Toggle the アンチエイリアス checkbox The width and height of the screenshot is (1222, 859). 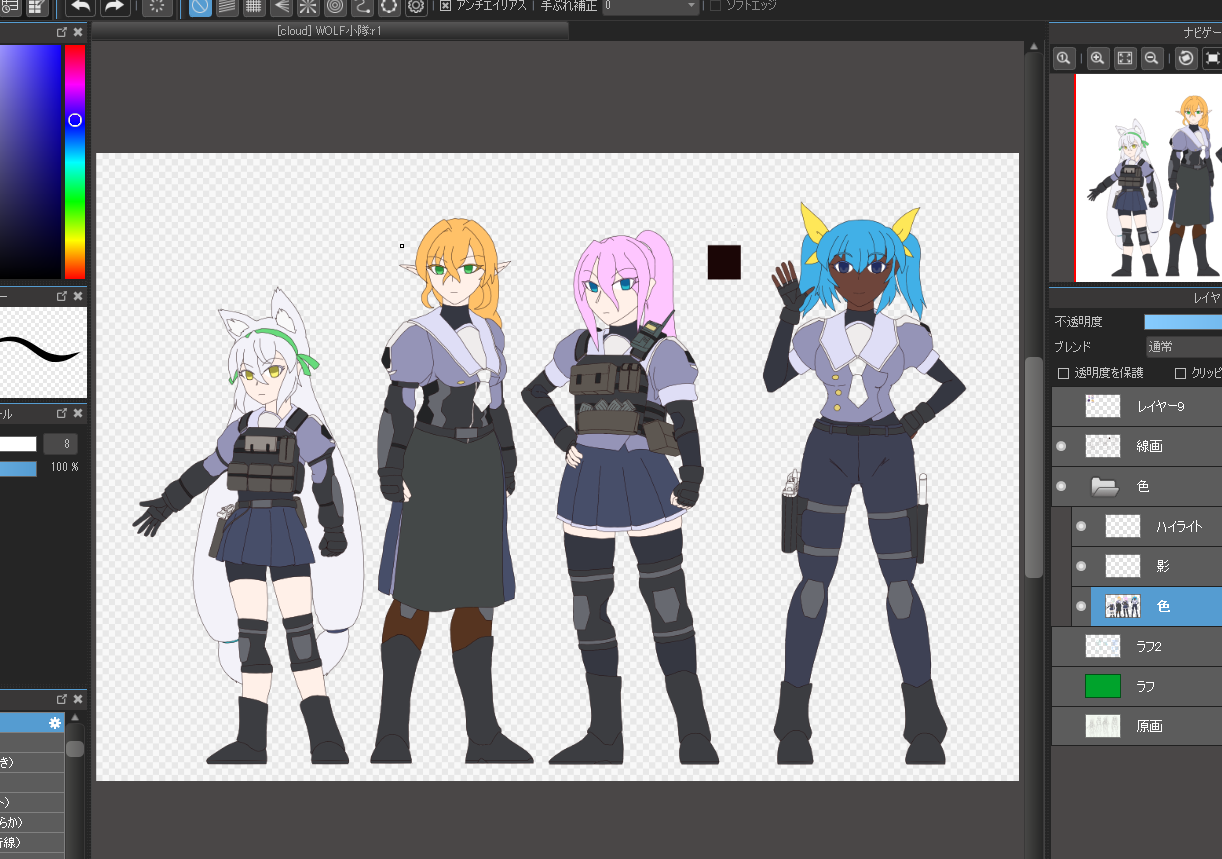click(x=446, y=6)
